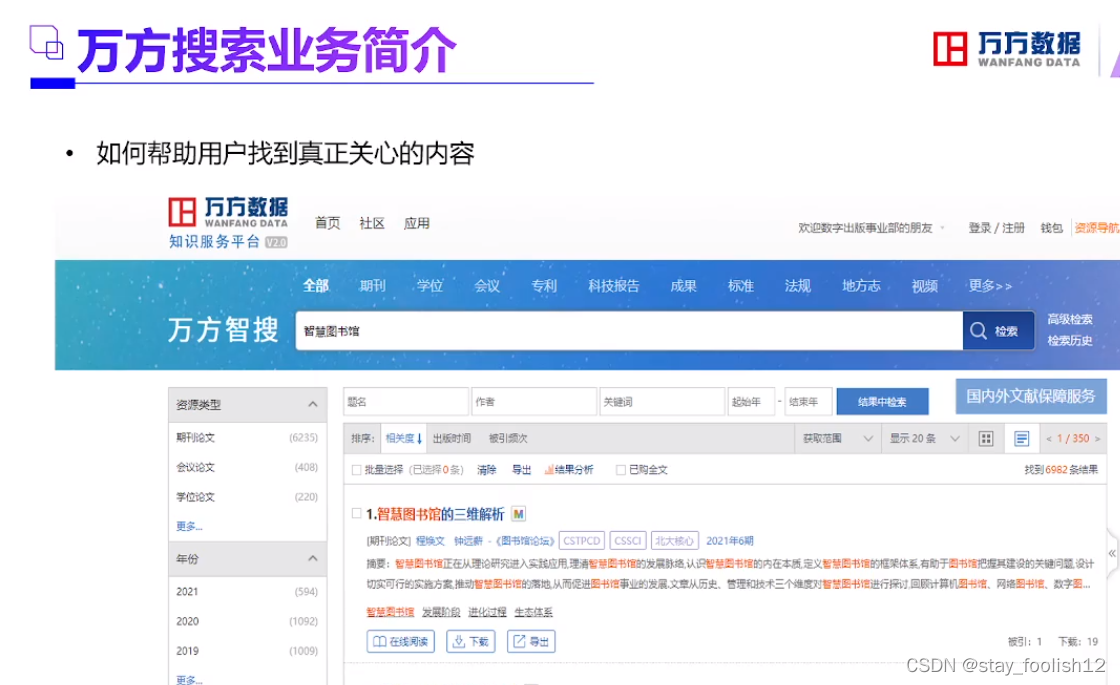Open 高级检索 advanced search
1120x685 pixels.
1069,319
